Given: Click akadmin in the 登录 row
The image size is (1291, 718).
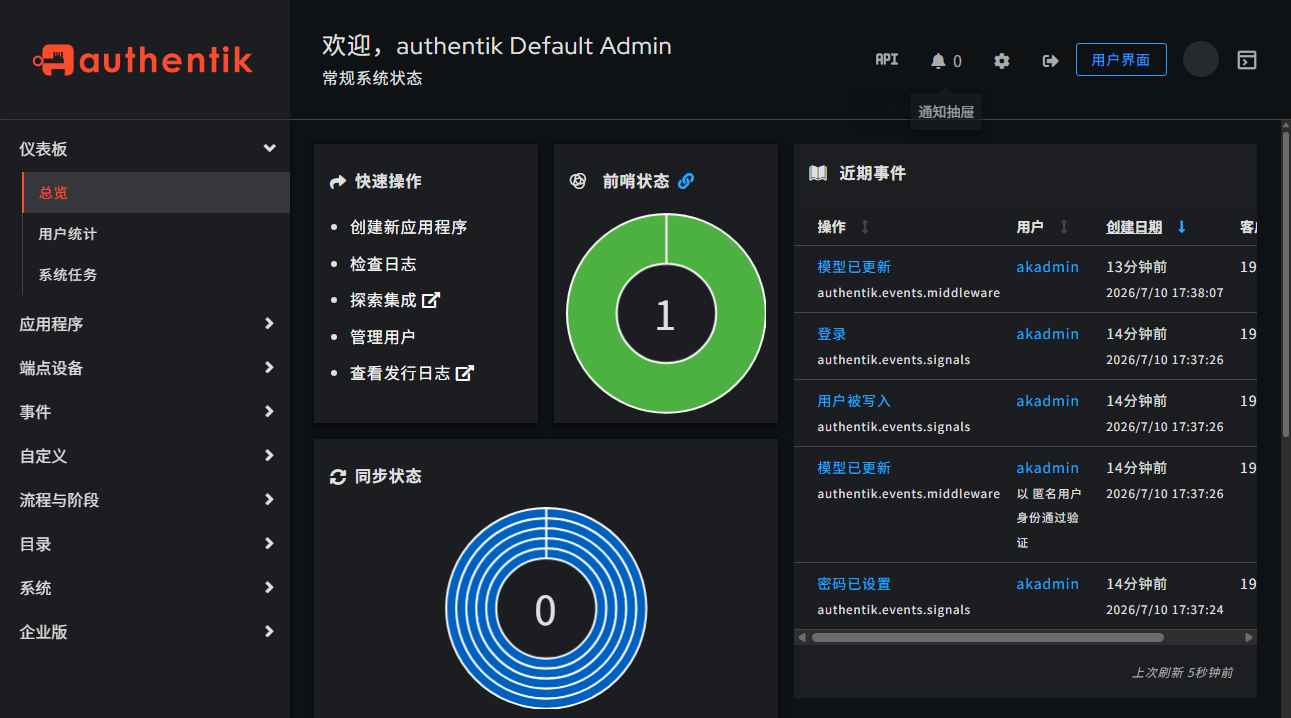Looking at the screenshot, I should click(x=1048, y=334).
